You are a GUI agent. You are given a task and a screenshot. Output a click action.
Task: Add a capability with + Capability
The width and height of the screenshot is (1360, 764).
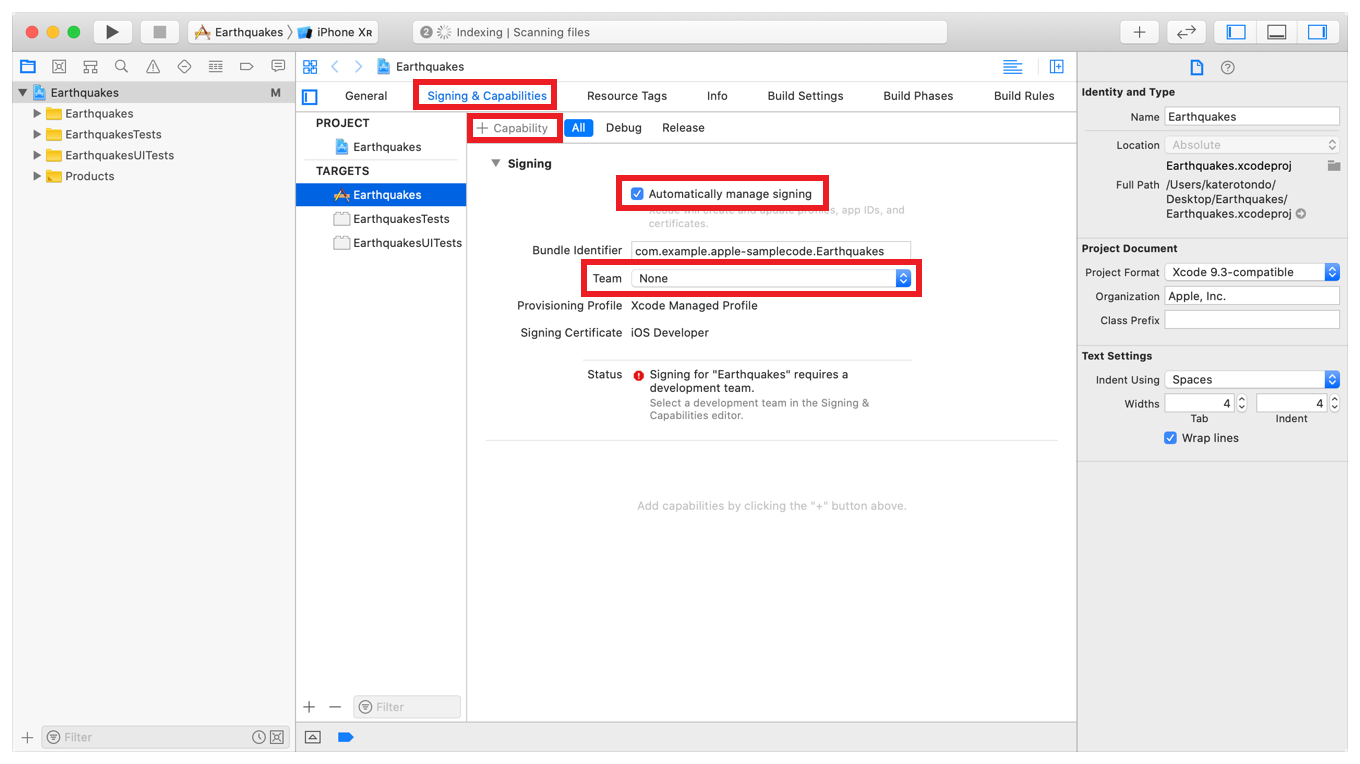coord(512,128)
